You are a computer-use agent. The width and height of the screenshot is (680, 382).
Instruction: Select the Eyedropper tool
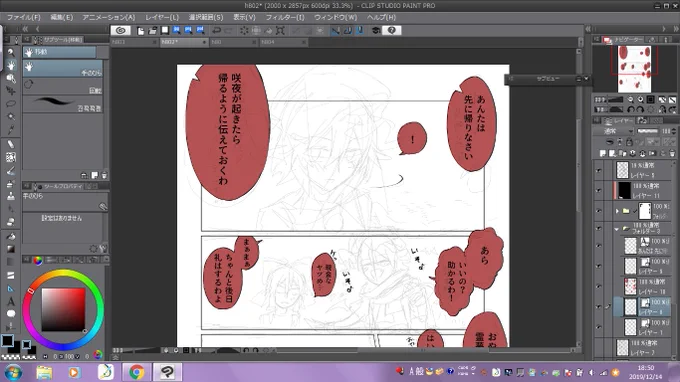coord(11,130)
